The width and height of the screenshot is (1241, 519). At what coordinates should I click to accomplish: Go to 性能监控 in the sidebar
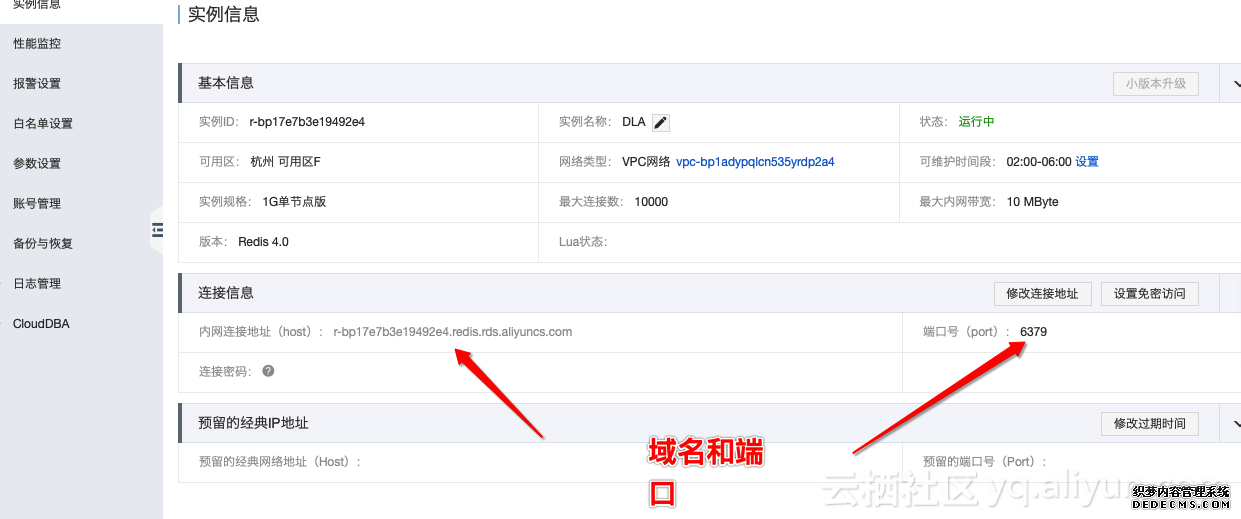tap(37, 44)
